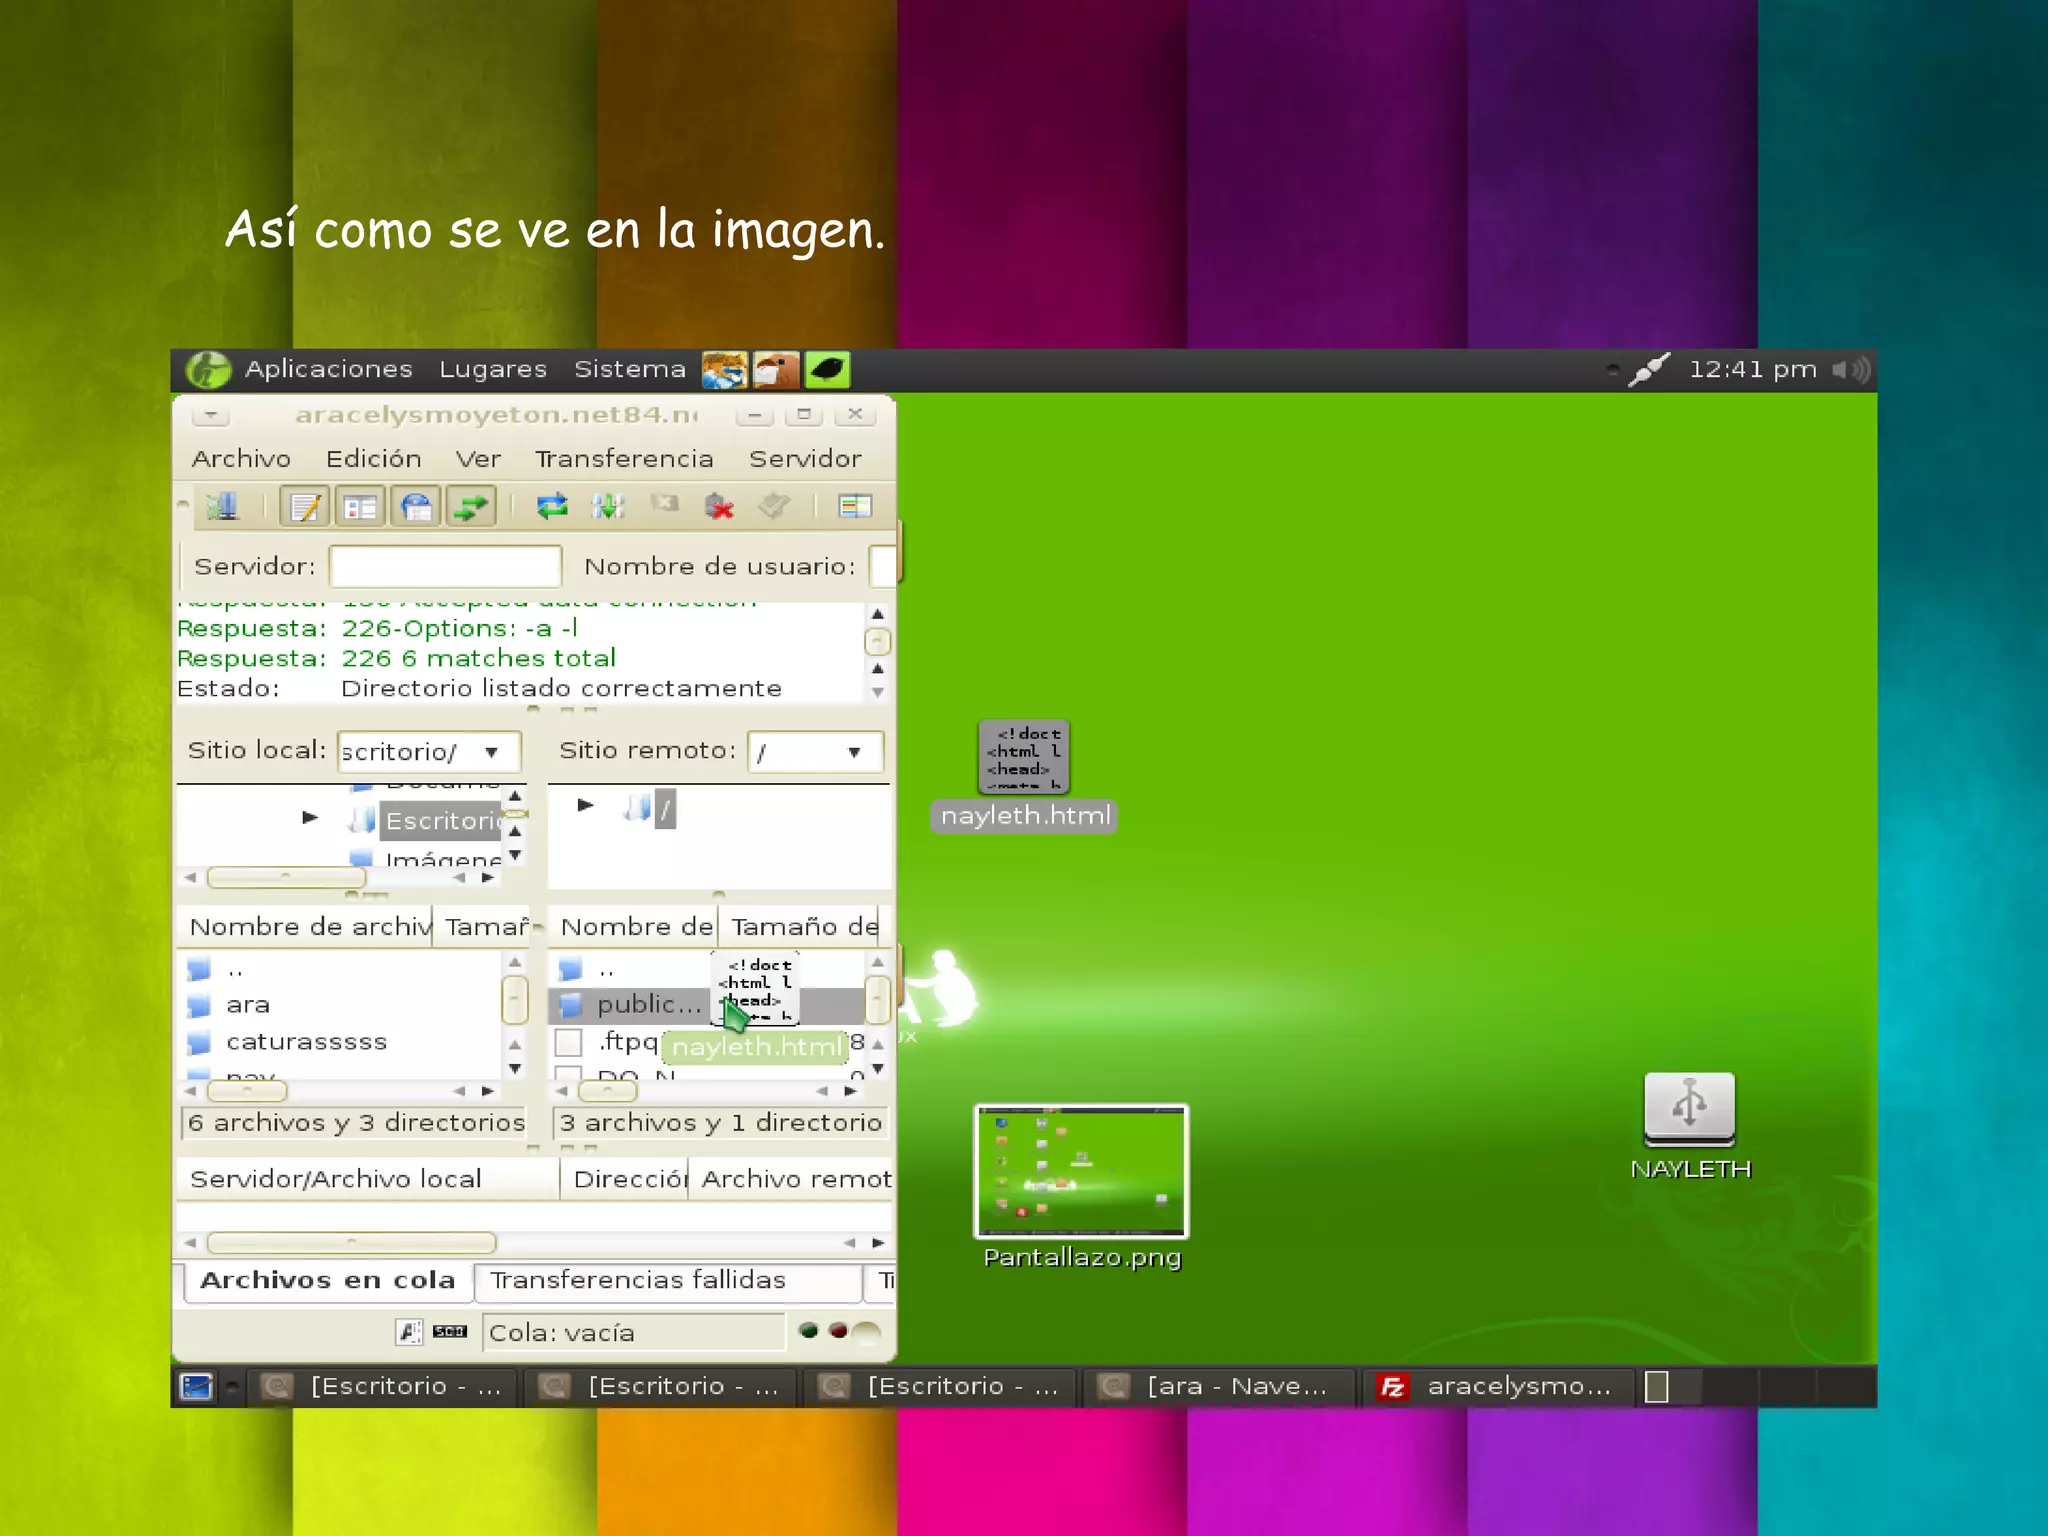The height and width of the screenshot is (1536, 2048).
Task: Click the NAYLETH USB drive desktop icon
Action: tap(1689, 1108)
